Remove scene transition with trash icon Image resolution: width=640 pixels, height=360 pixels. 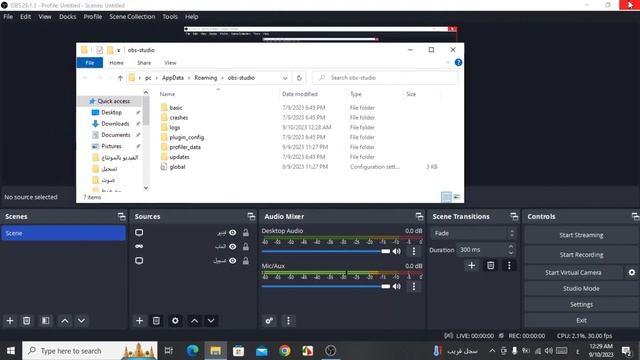[491, 265]
